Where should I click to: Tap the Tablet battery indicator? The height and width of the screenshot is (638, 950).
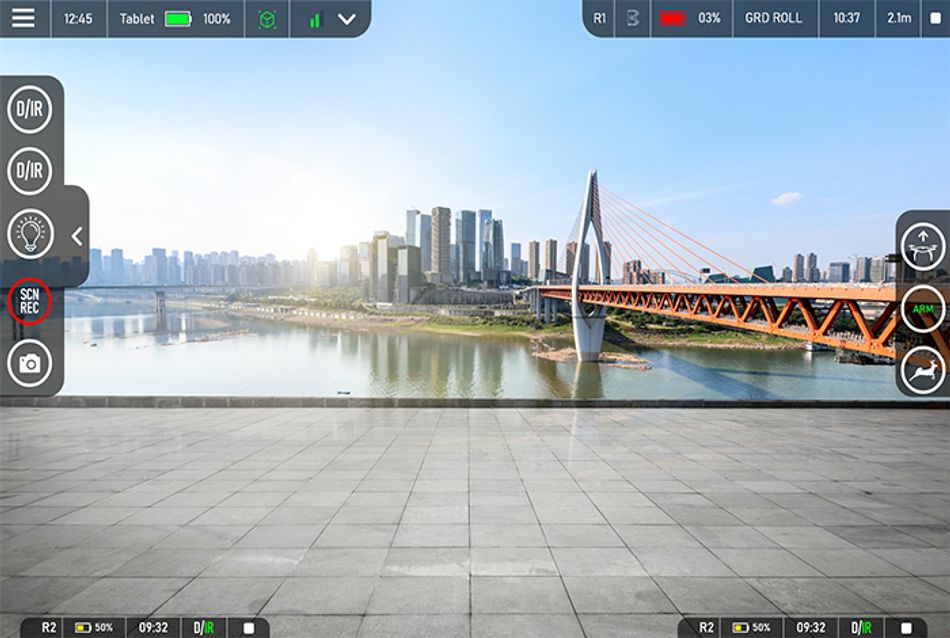(178, 19)
